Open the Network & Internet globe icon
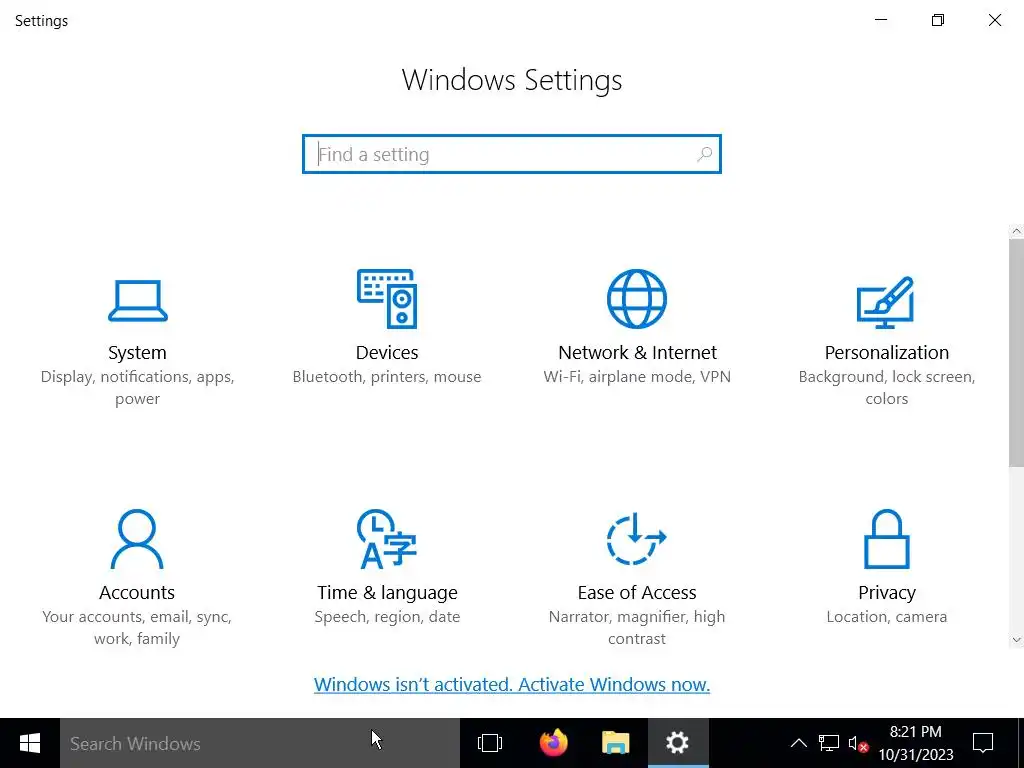1024x768 pixels. click(637, 298)
